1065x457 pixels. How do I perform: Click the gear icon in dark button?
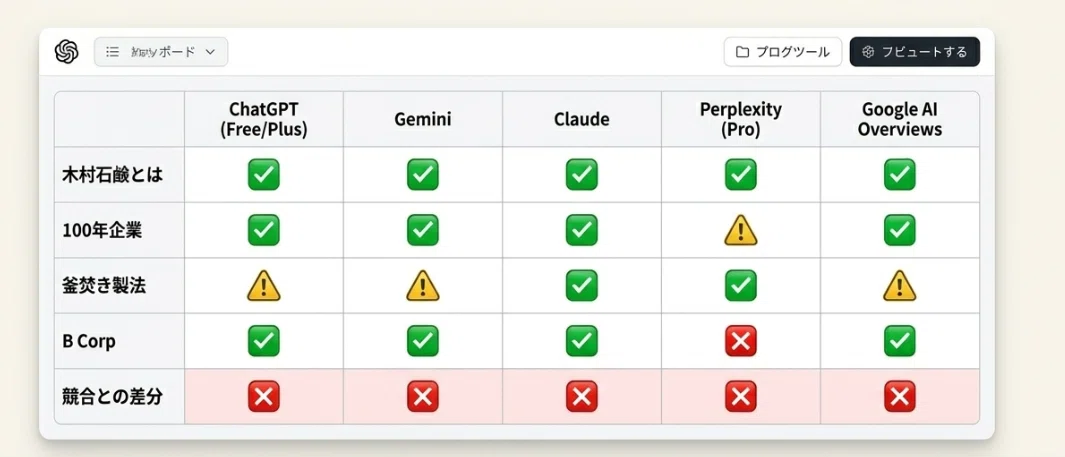(867, 52)
